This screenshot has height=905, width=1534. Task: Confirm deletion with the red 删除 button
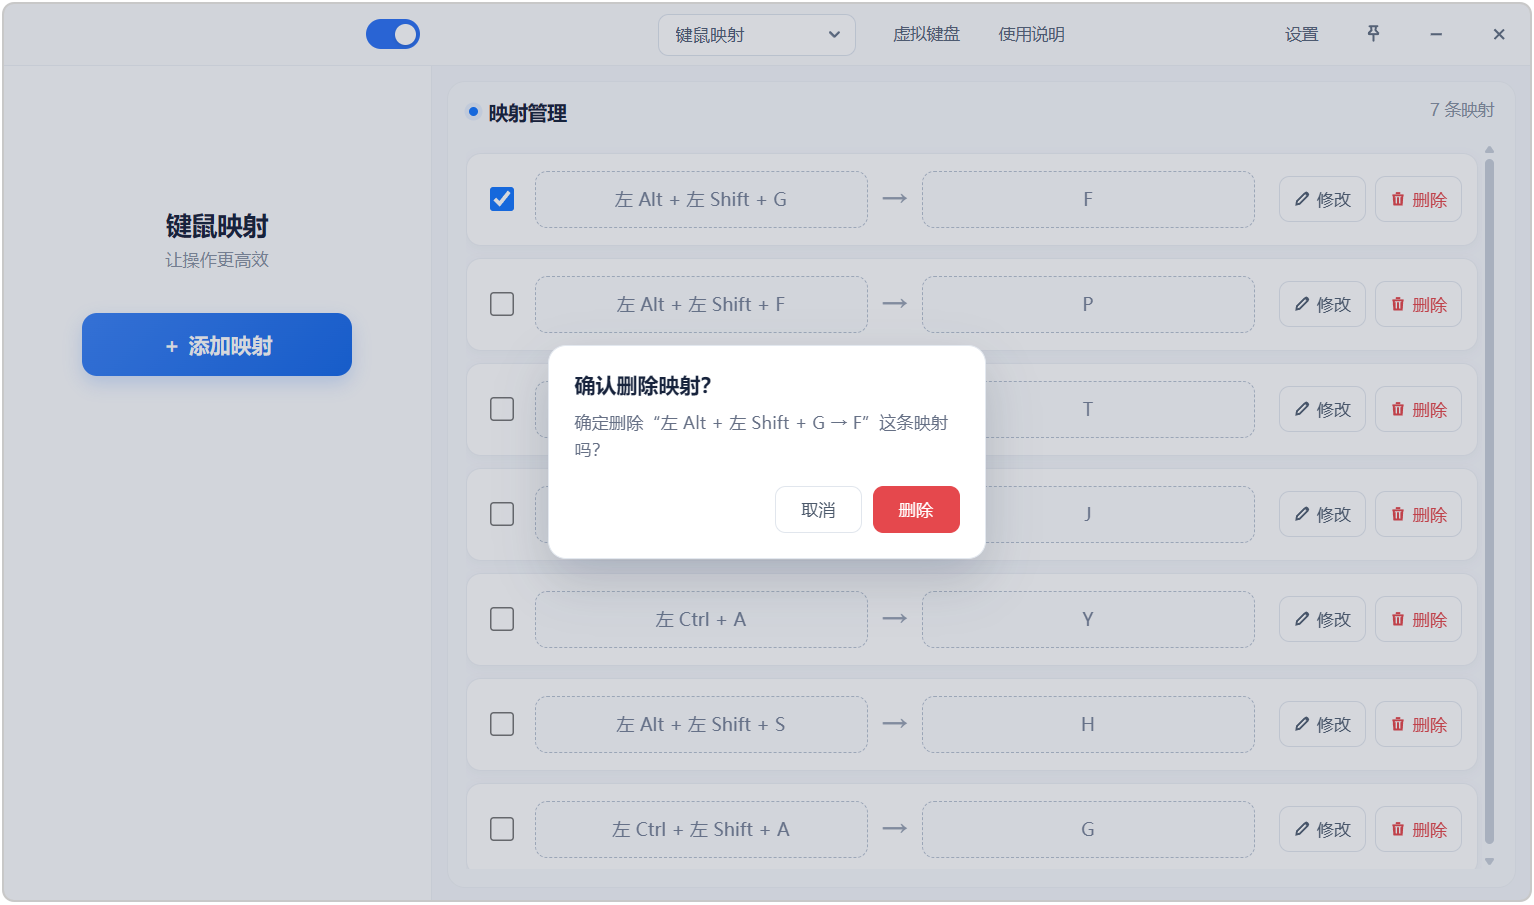tap(916, 510)
